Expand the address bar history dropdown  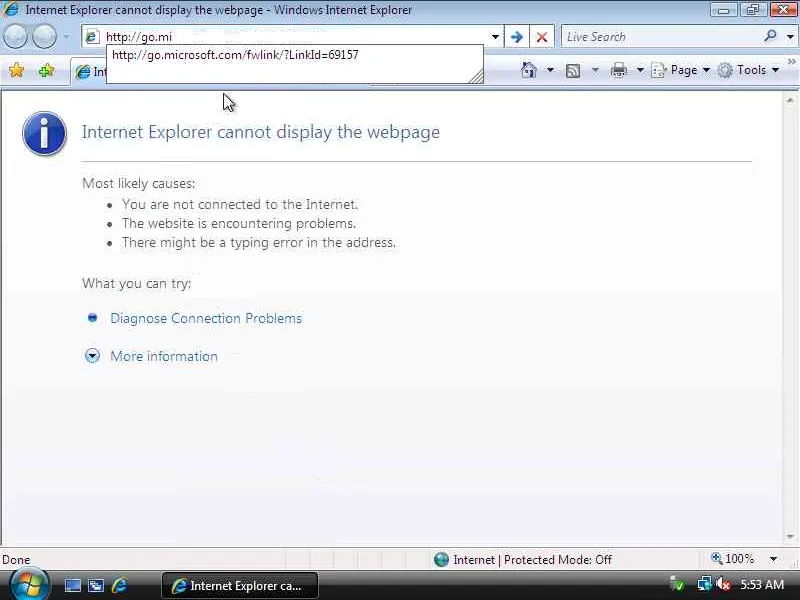click(x=495, y=37)
